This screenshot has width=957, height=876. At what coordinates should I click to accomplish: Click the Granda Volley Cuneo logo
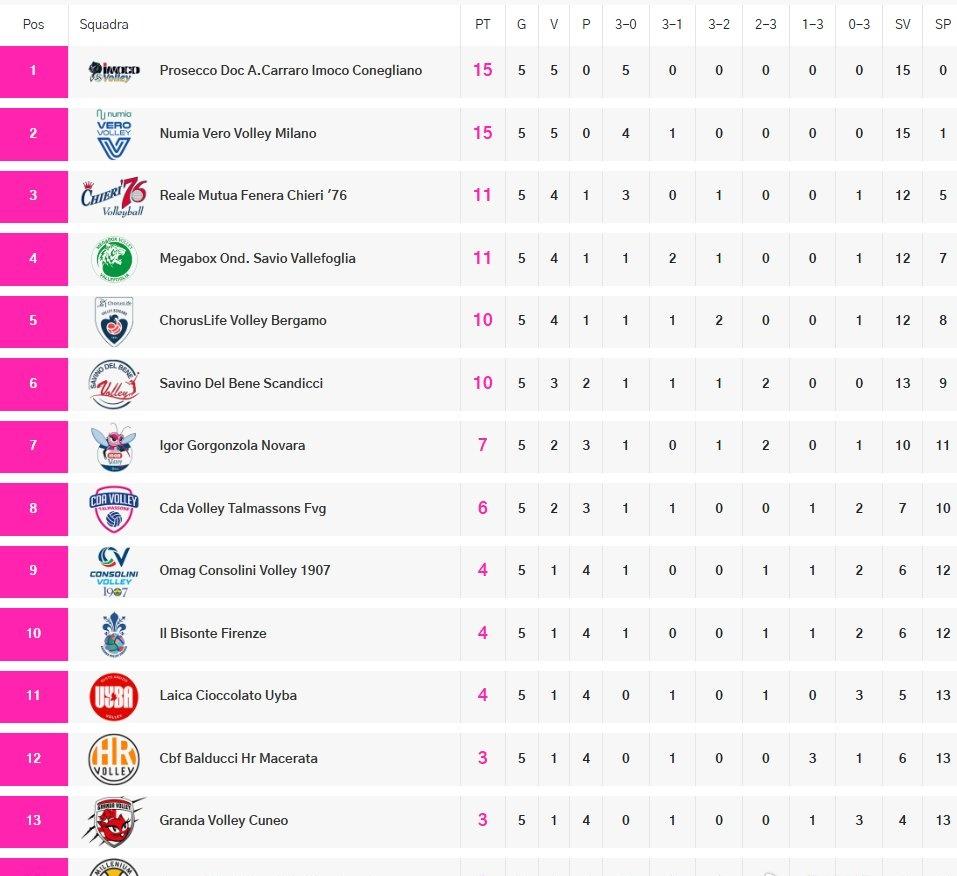tap(114, 822)
